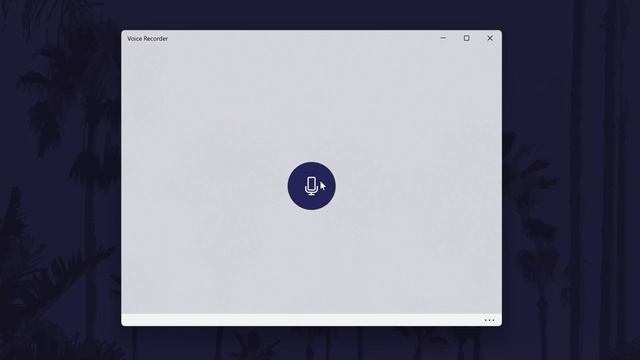640x360 pixels.
Task: Maximize the Voice Recorder window
Action: [x=467, y=38]
